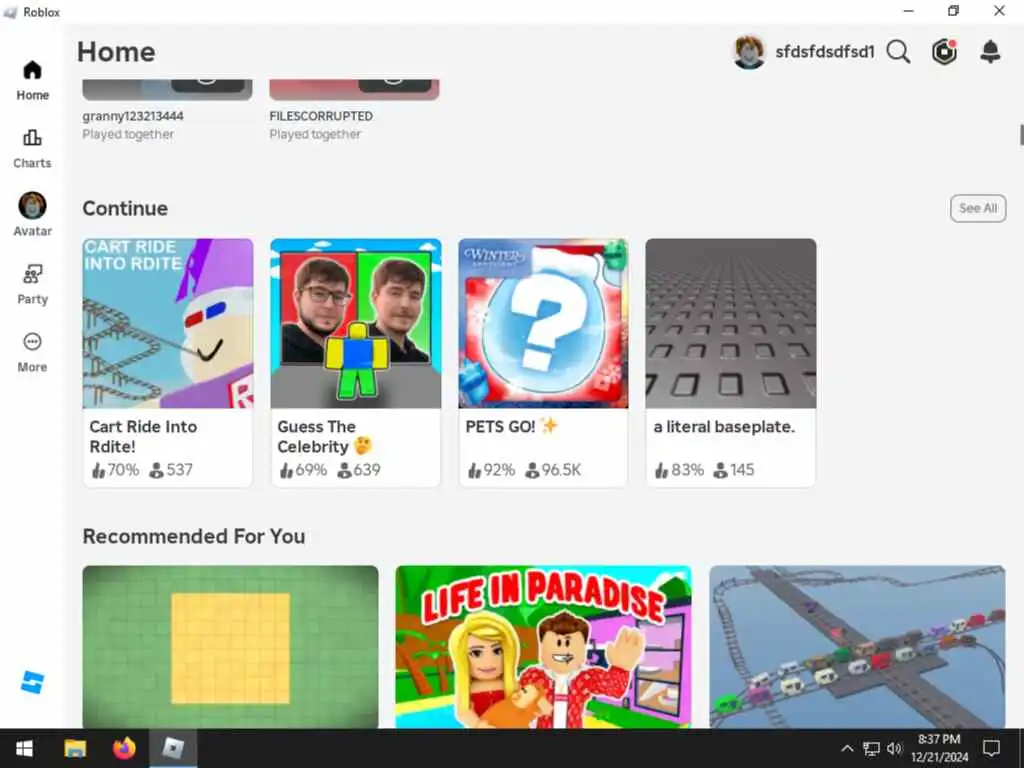Open the Windows Start menu
1024x768 pixels.
coord(24,748)
